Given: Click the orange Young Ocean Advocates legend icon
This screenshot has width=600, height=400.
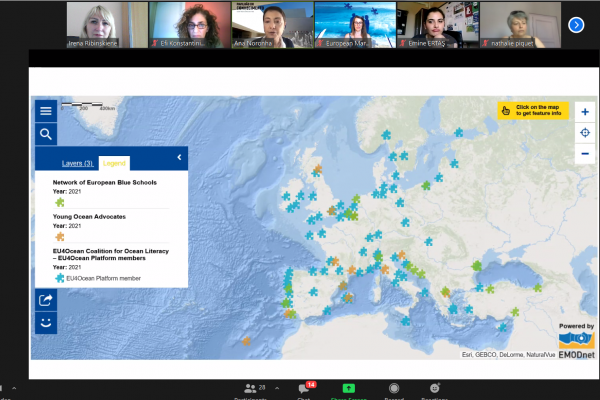Looking at the screenshot, I should point(60,237).
